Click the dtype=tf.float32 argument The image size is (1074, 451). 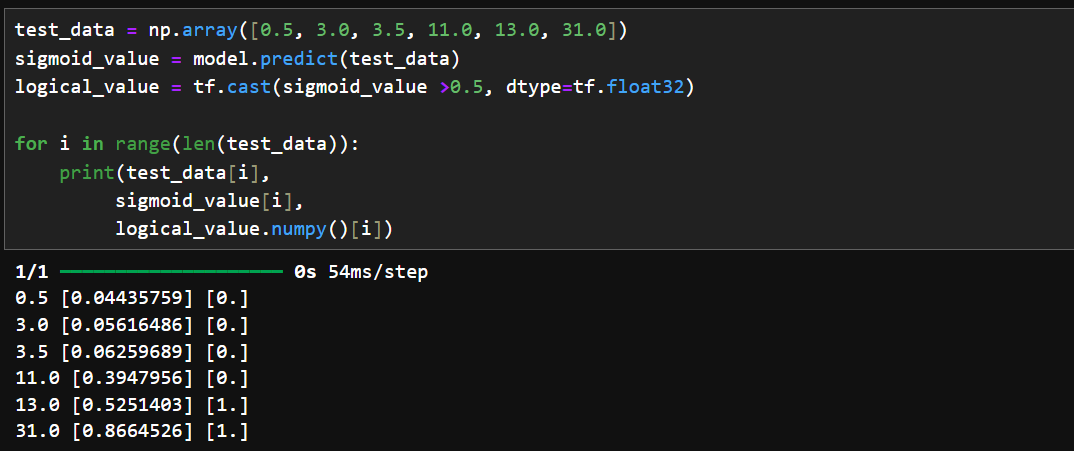point(594,88)
